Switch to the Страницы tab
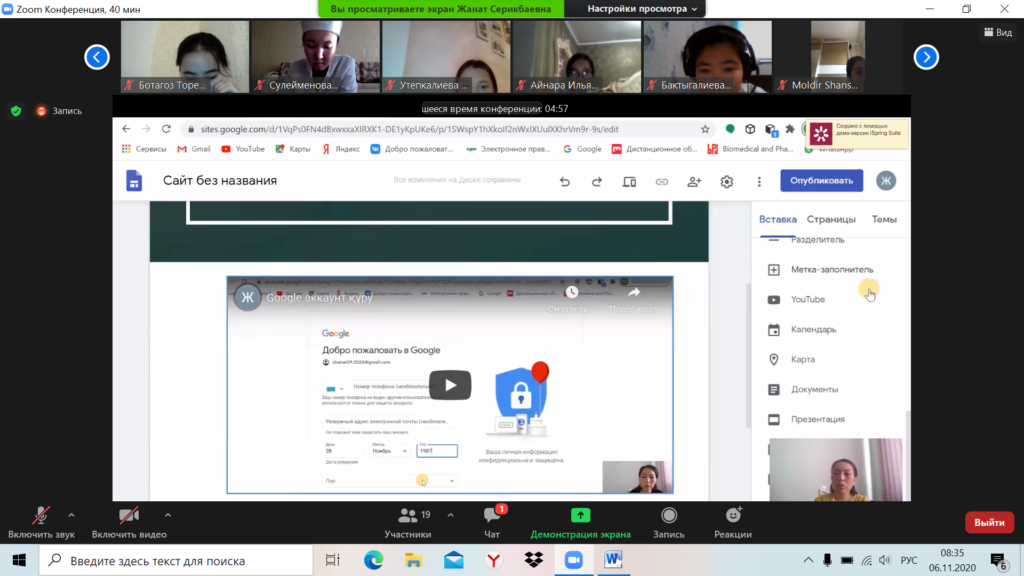Viewport: 1024px width, 576px height. tap(831, 219)
